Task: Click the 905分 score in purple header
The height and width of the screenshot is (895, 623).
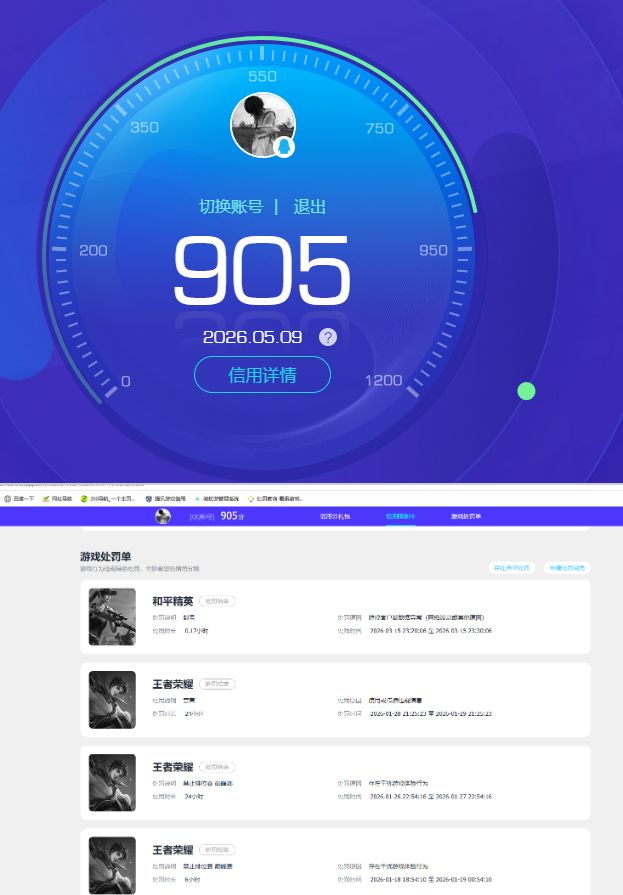Action: [x=232, y=516]
